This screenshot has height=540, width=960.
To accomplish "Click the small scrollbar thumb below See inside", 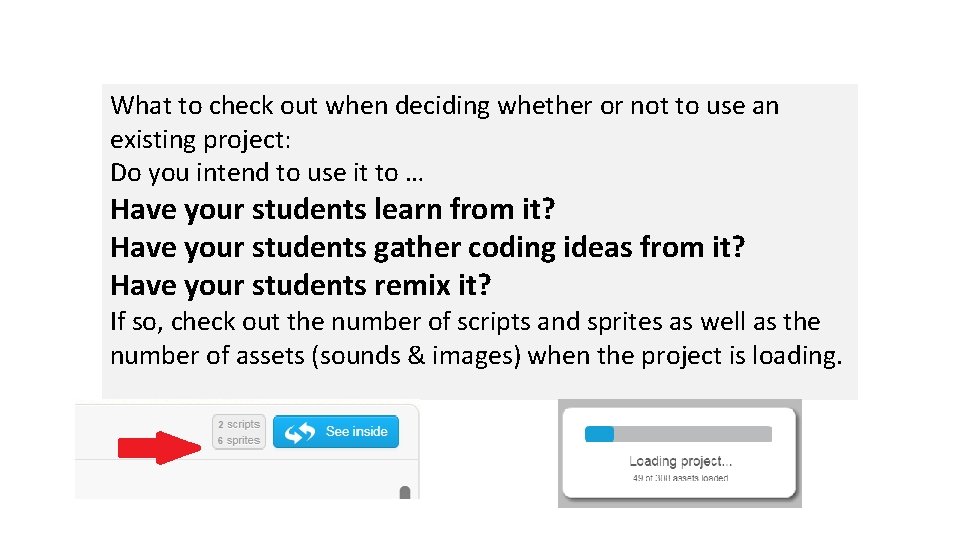I will (x=405, y=493).
